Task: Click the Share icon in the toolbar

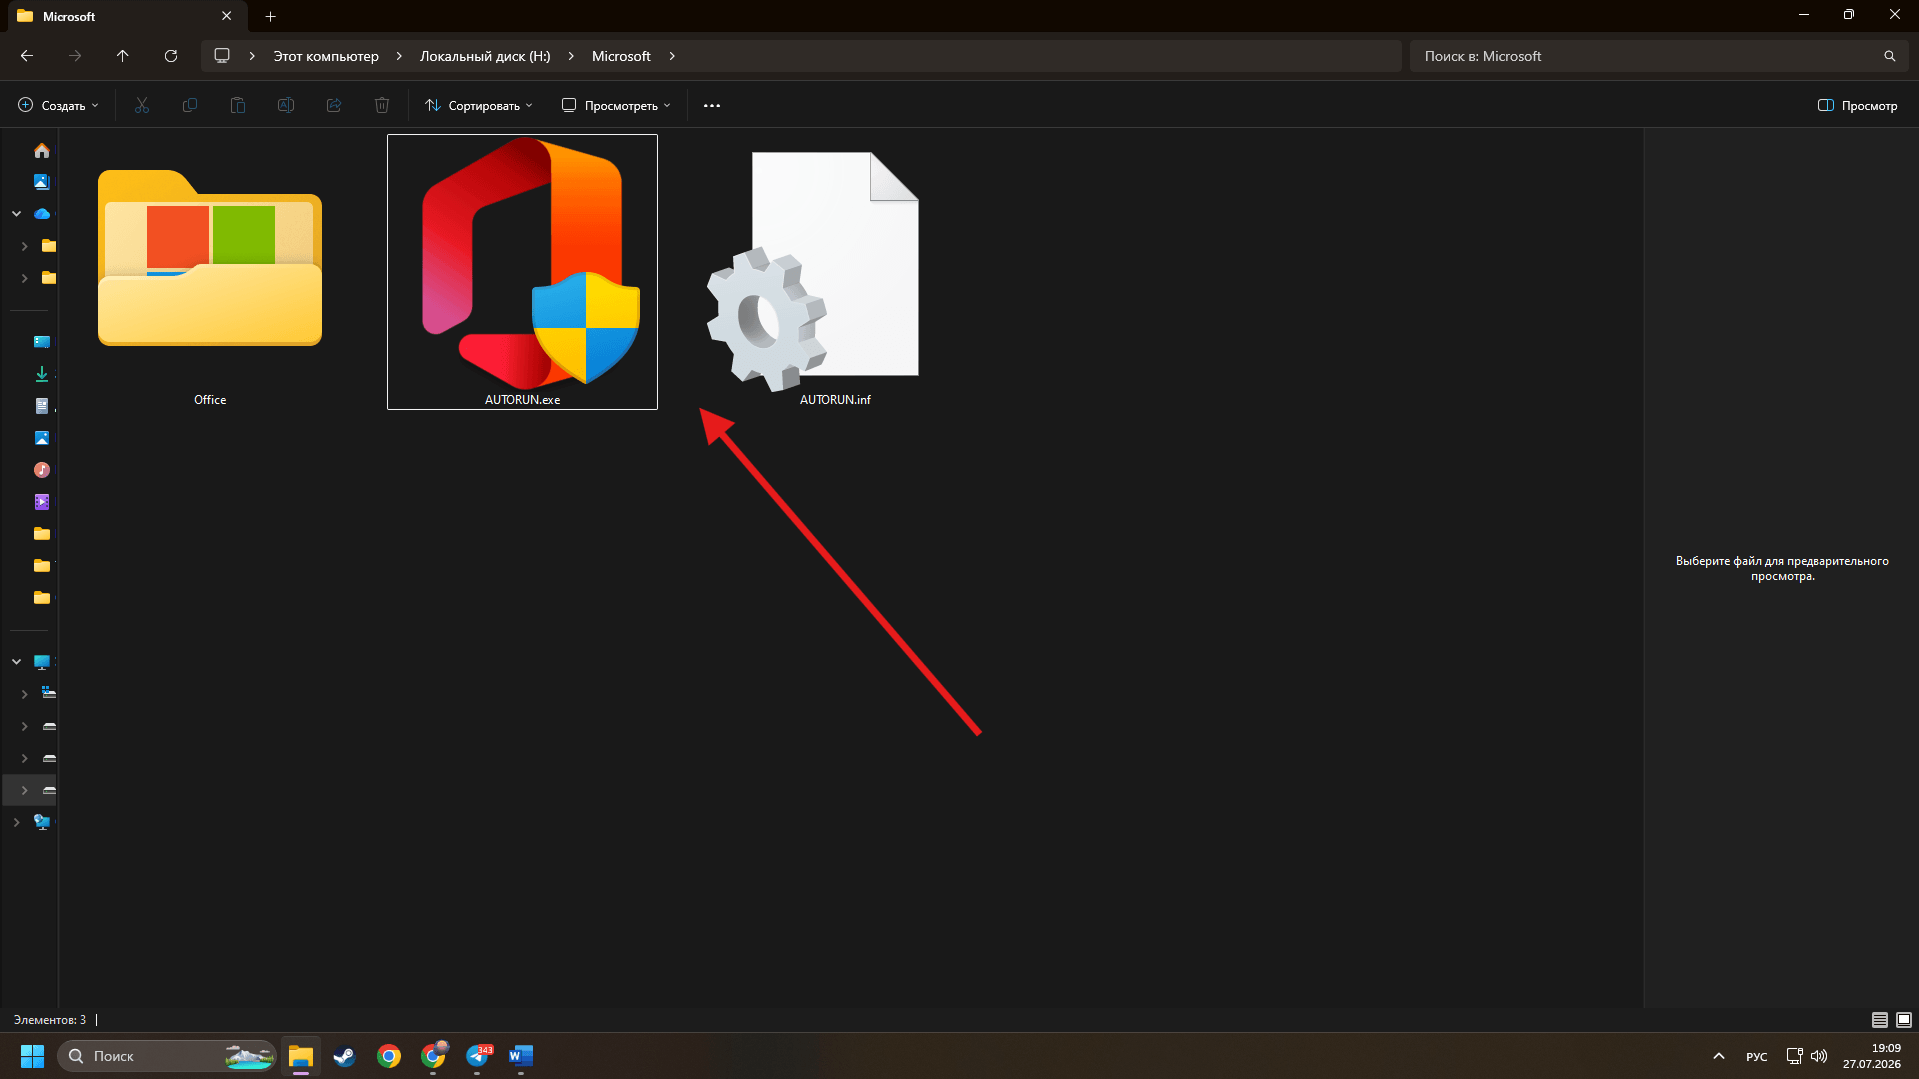Action: coord(334,105)
